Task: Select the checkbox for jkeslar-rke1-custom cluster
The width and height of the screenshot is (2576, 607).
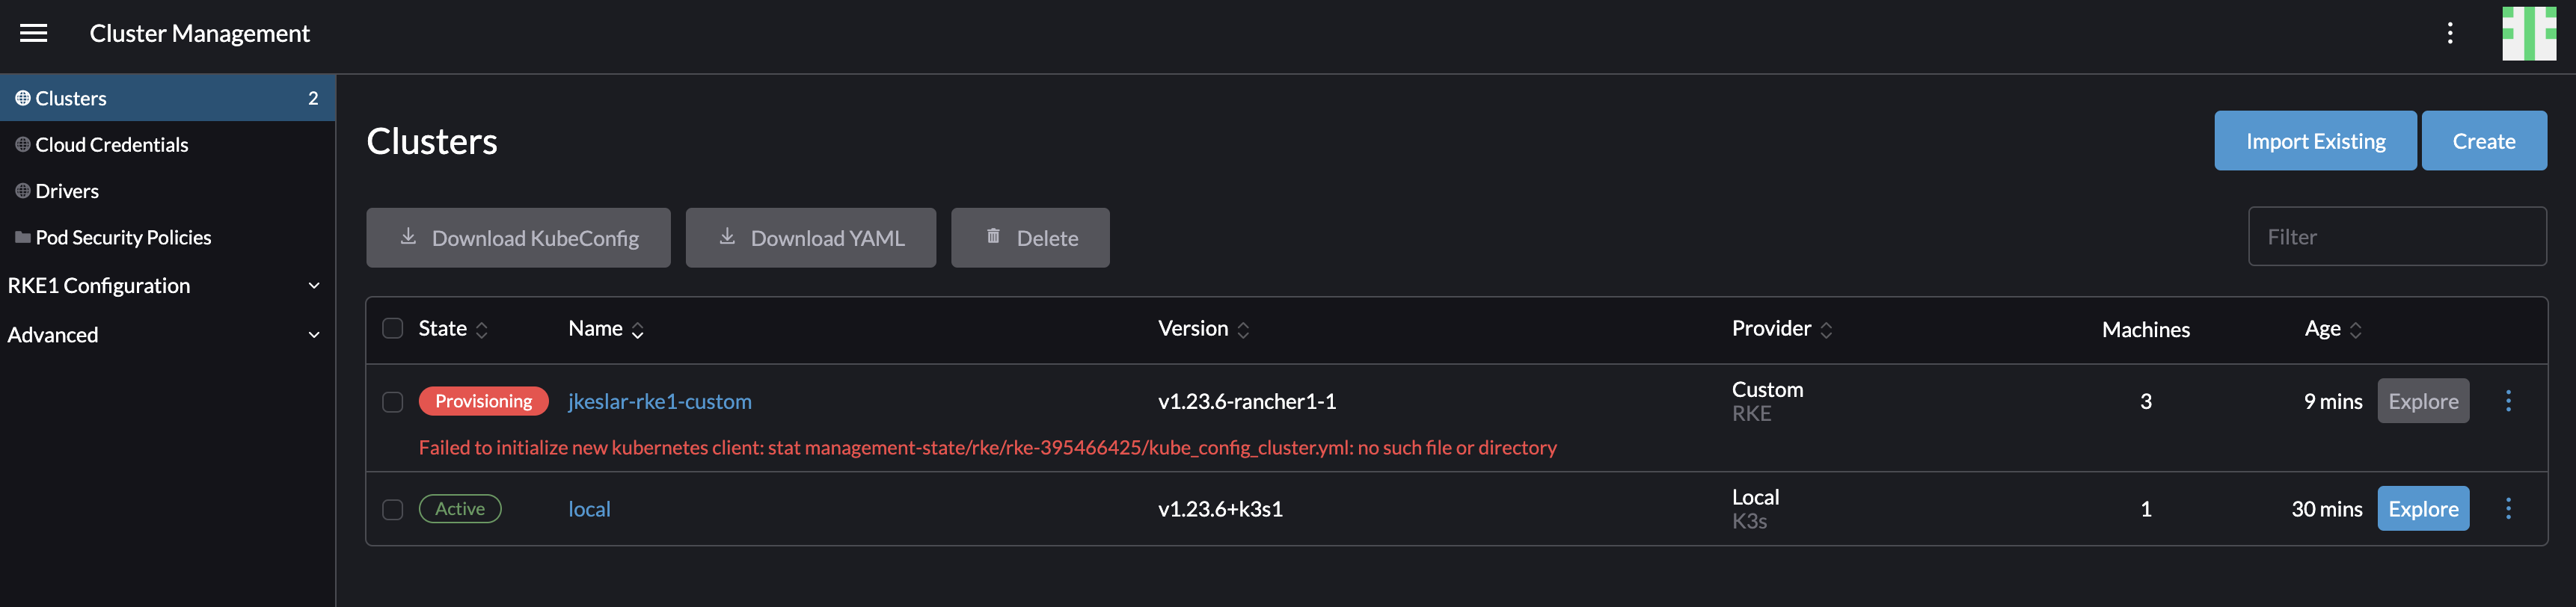Action: (392, 401)
